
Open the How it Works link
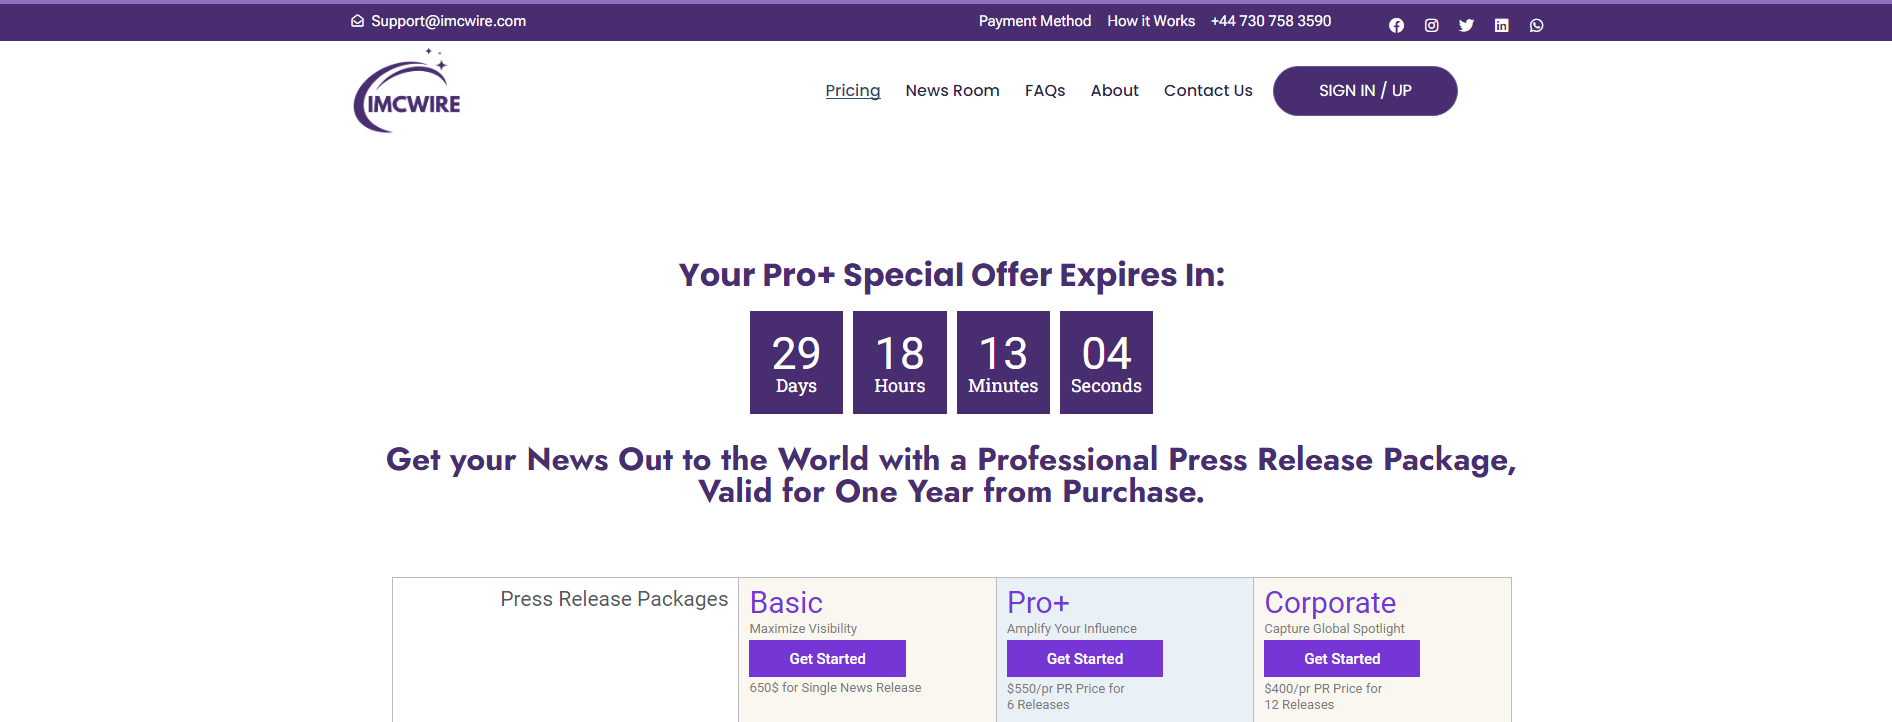[1151, 21]
